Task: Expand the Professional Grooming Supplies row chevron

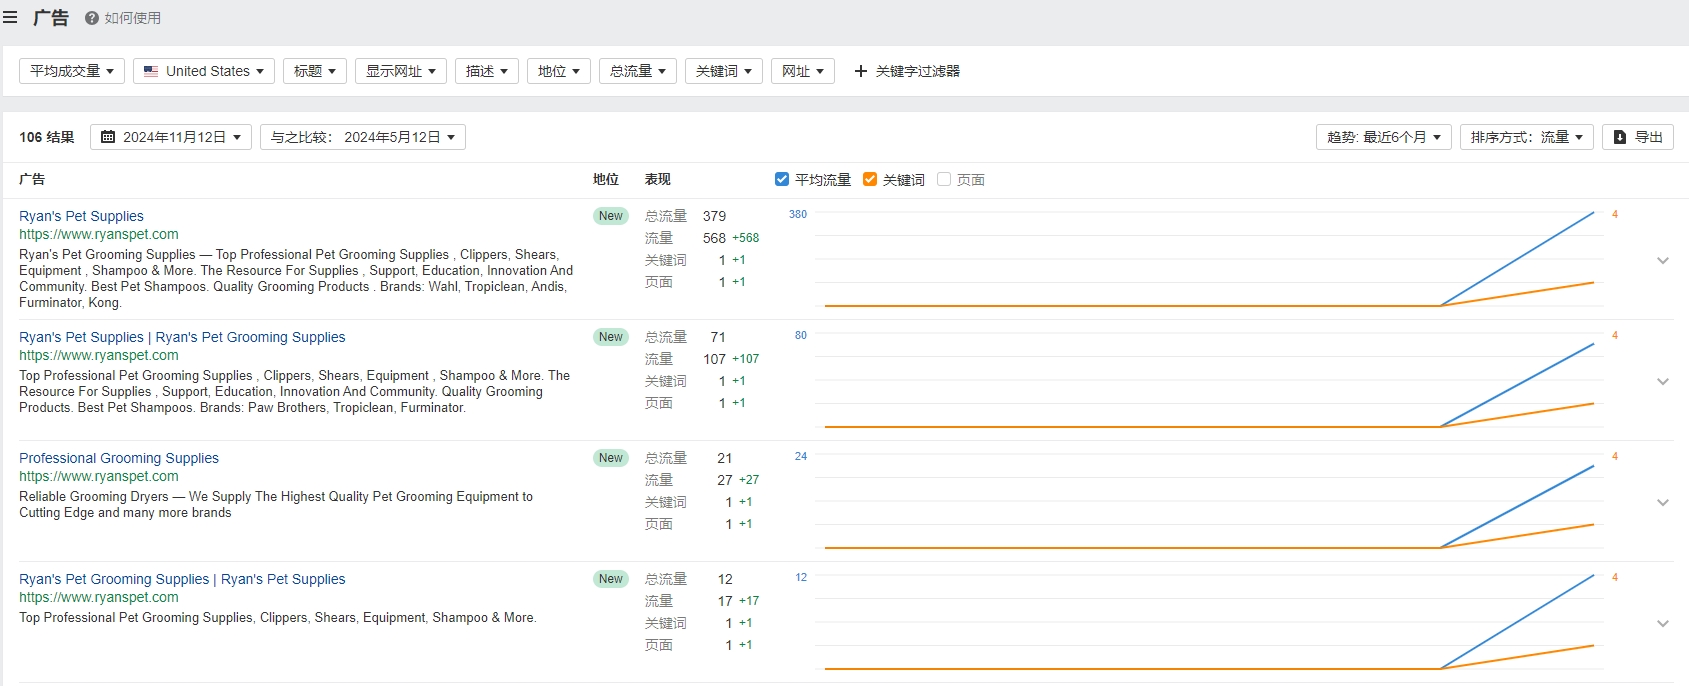Action: click(1663, 502)
